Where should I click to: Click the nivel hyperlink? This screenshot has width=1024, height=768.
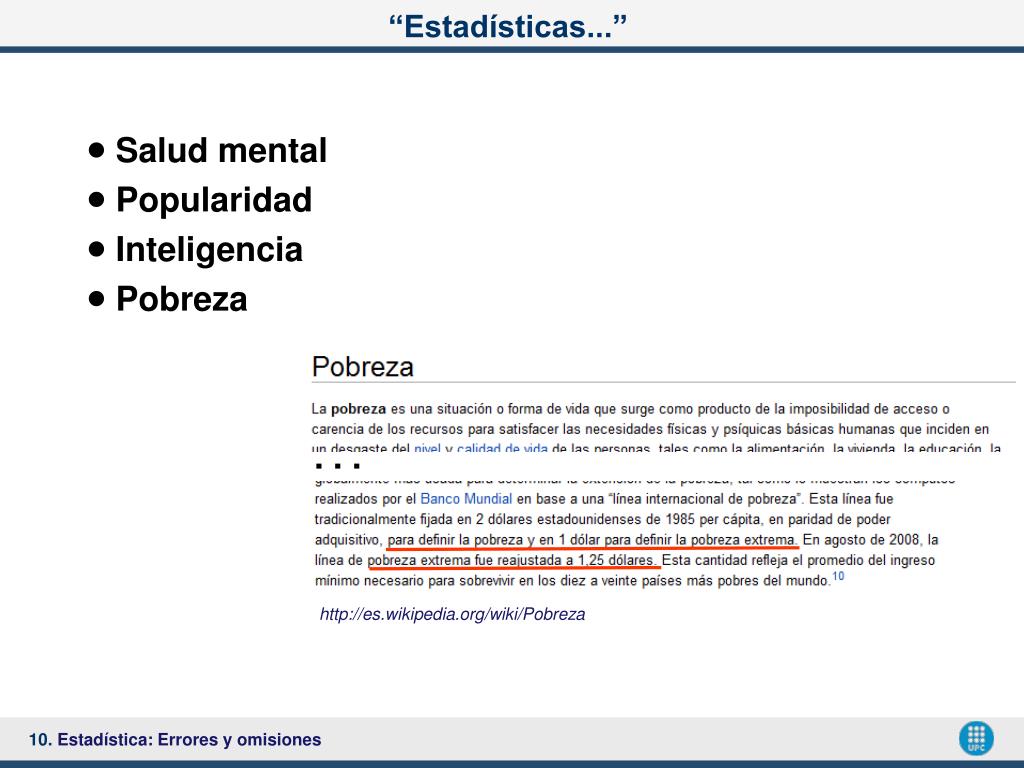click(427, 448)
